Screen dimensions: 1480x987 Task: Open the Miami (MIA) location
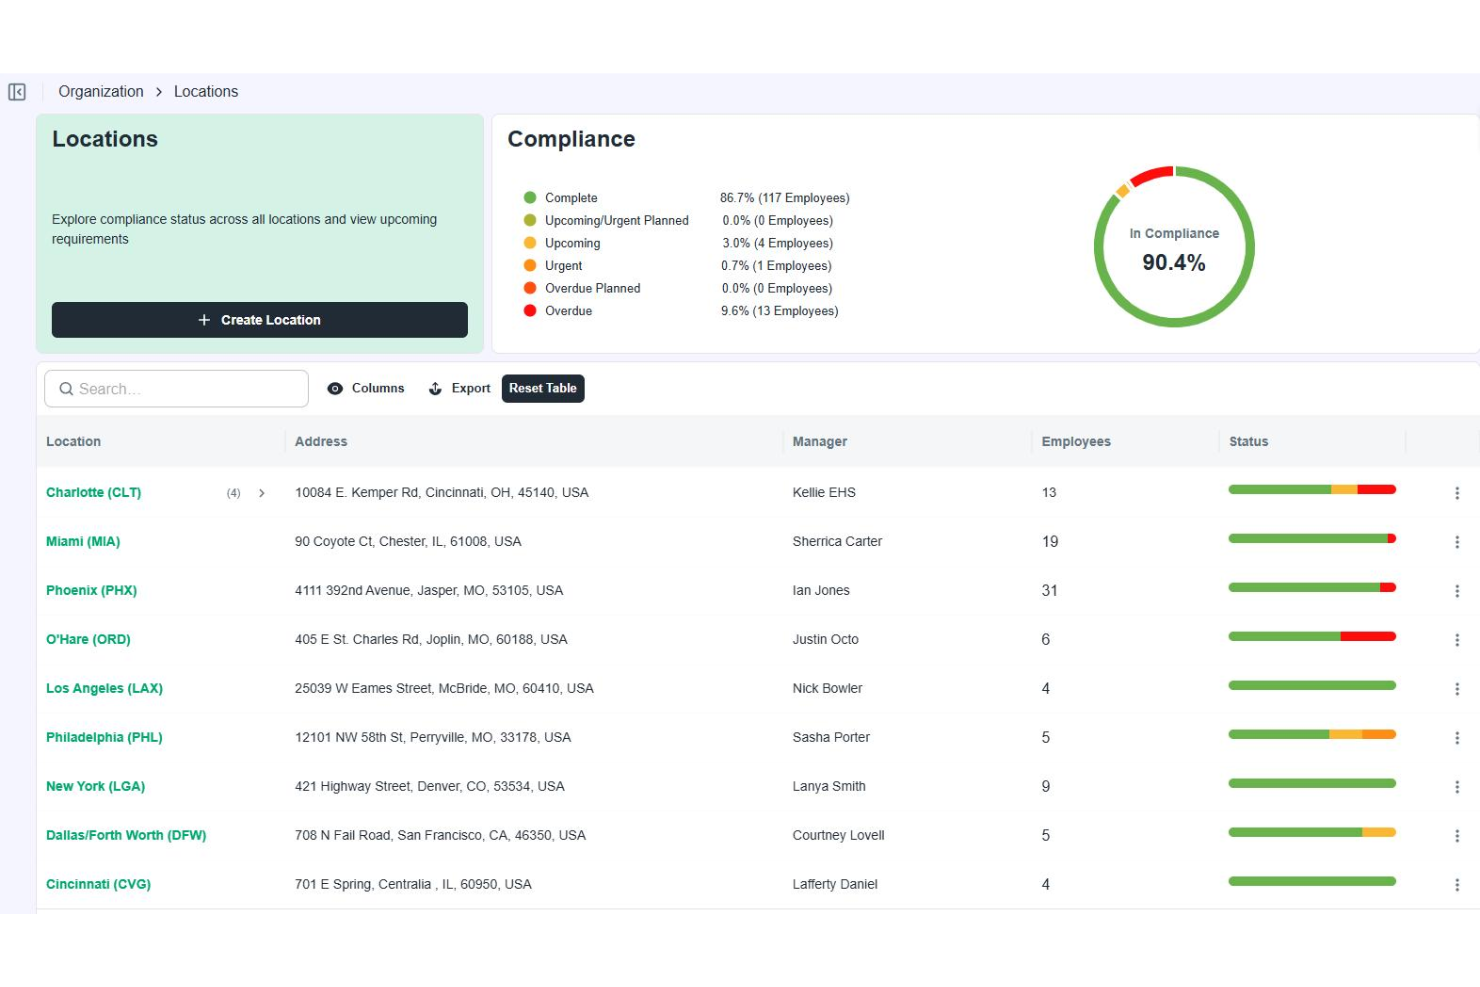[x=83, y=541]
